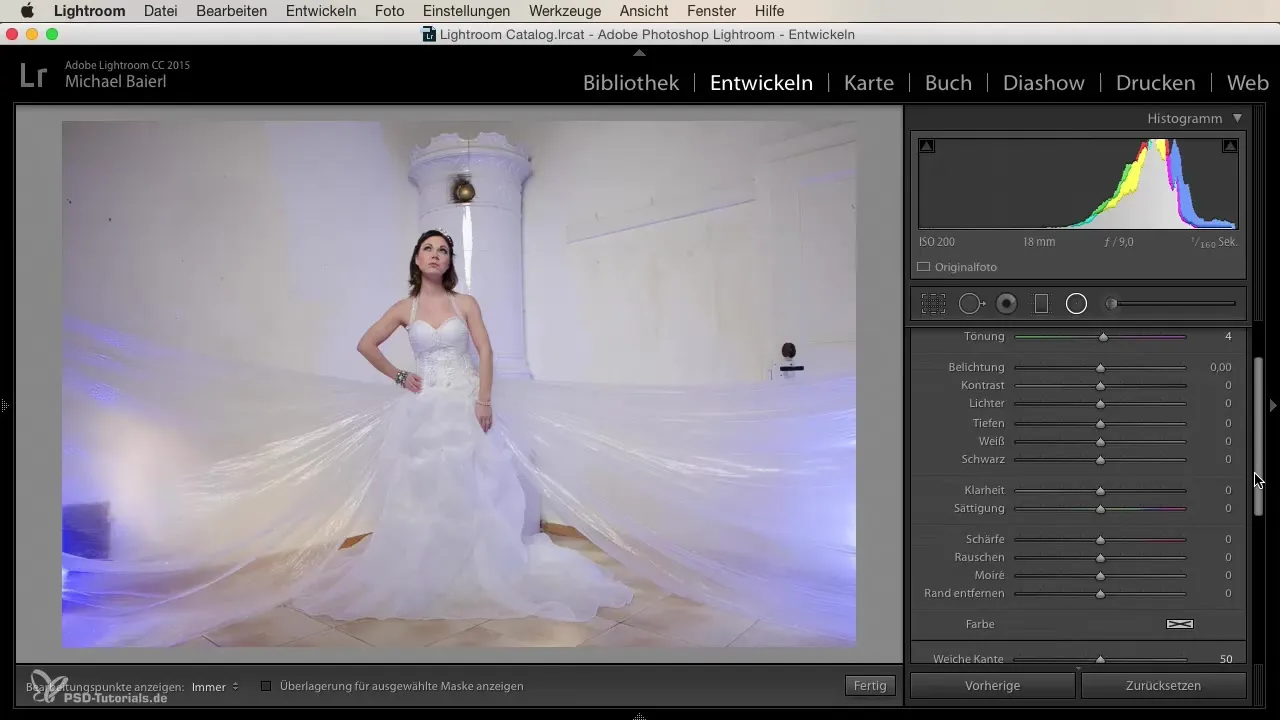Click the Moiré slider handle
1280x720 pixels.
1100,576
